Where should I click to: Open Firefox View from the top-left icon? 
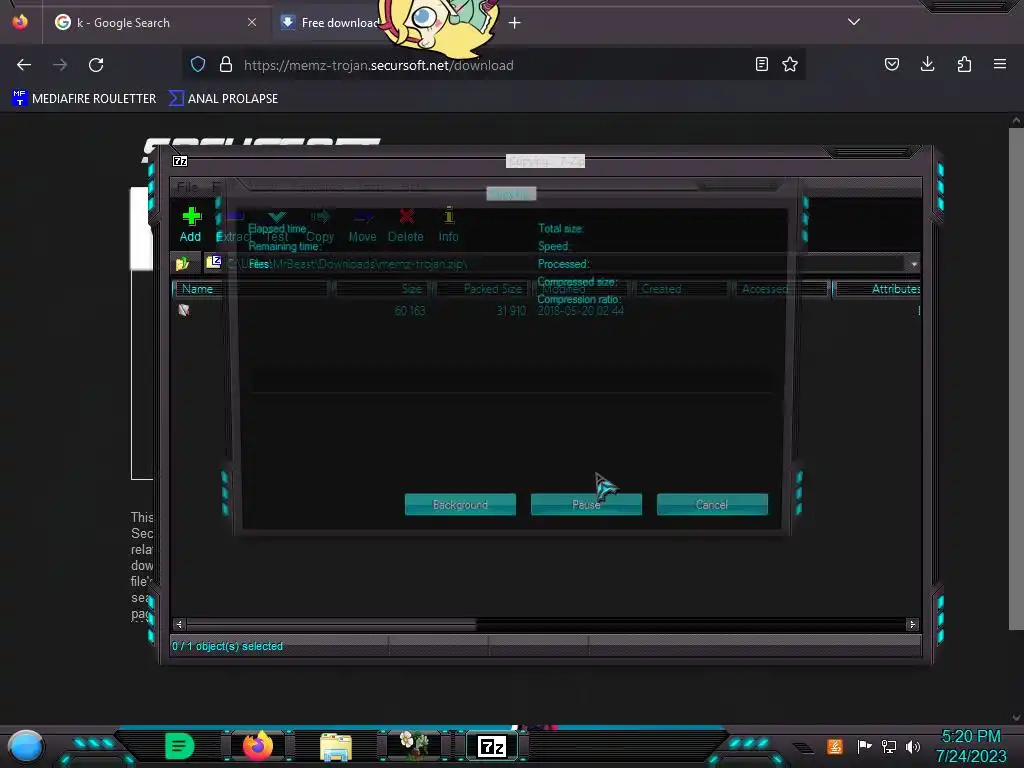20,22
